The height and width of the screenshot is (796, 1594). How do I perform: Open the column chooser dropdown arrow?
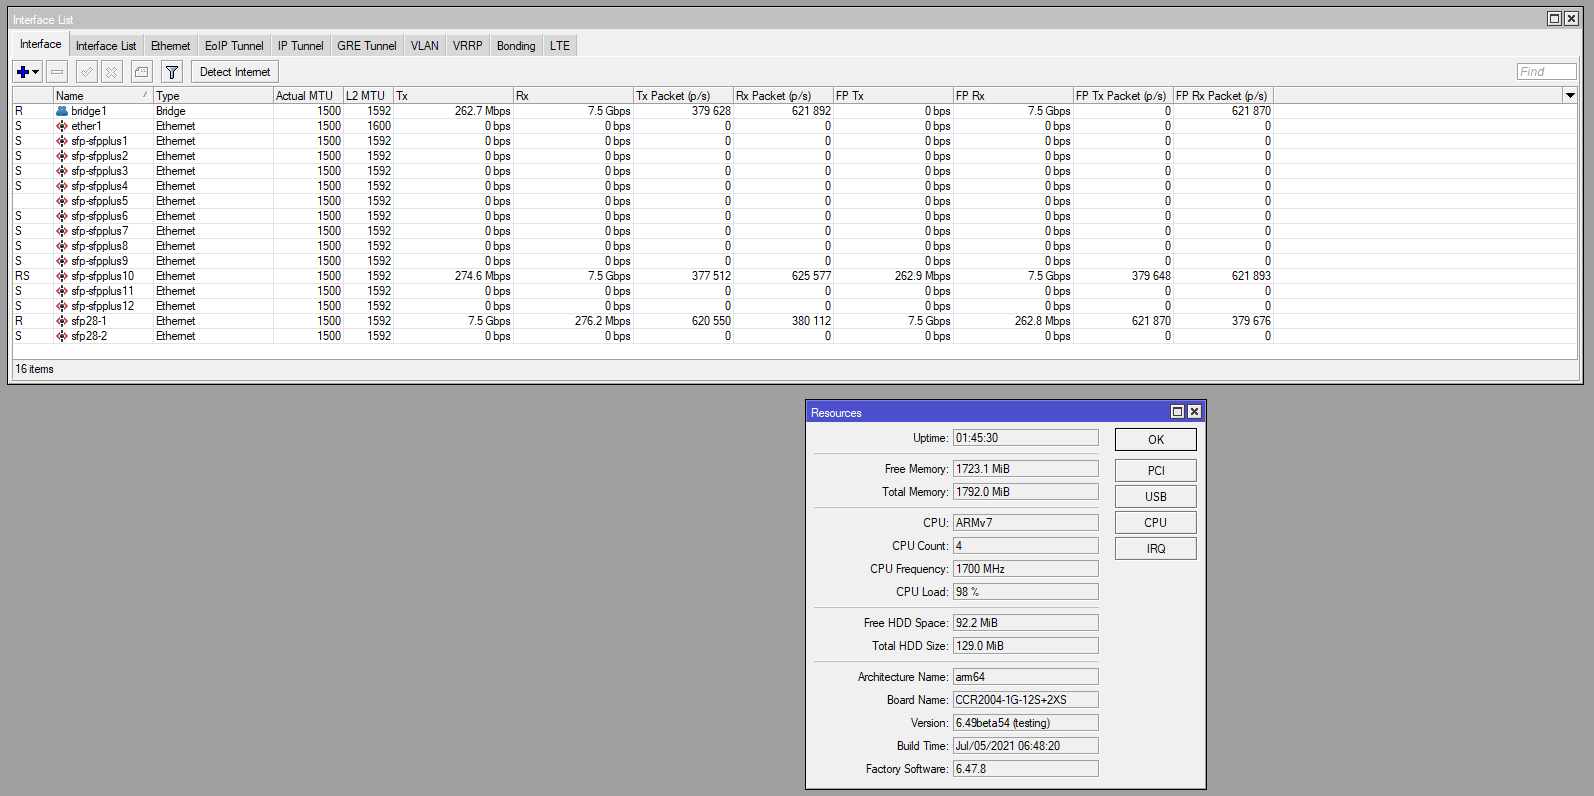point(1570,96)
